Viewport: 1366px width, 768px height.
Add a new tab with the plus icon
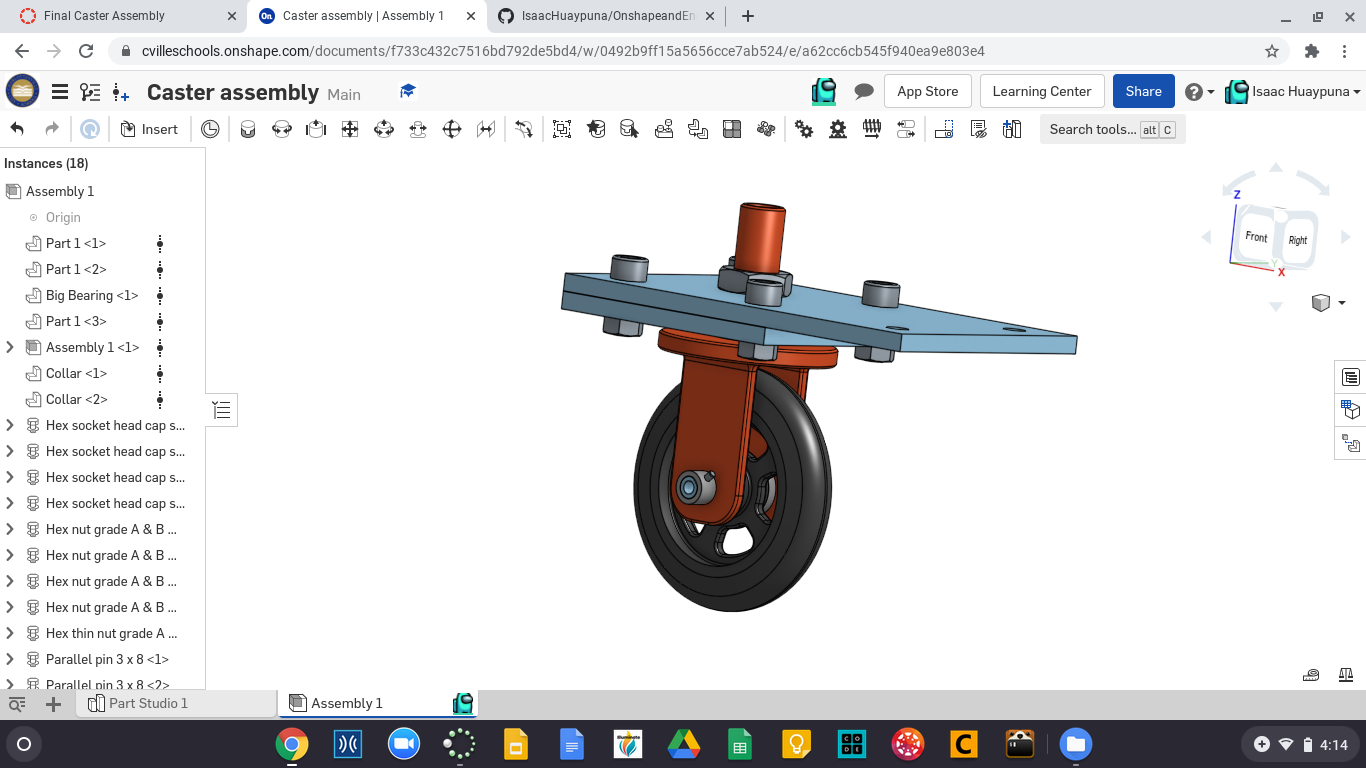[x=54, y=704]
